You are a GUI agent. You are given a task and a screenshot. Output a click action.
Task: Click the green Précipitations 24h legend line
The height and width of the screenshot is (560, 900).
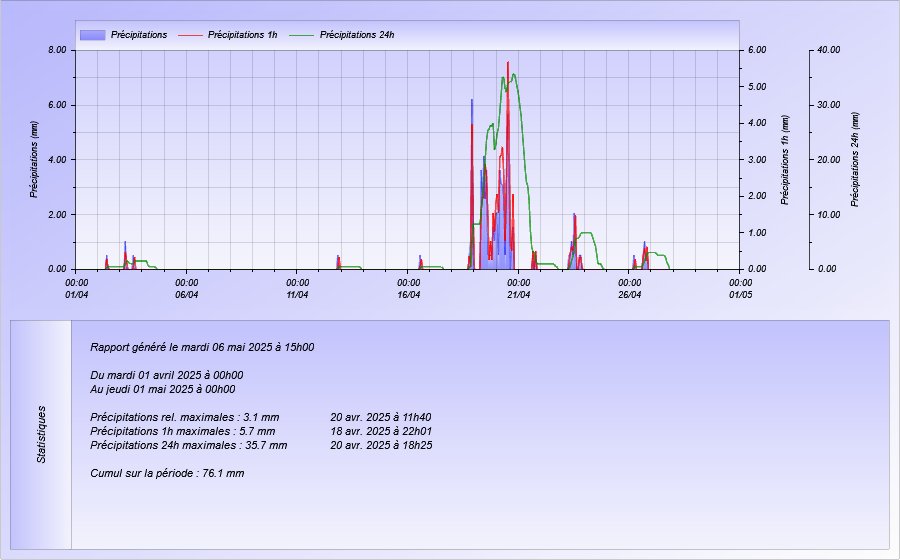(x=301, y=35)
